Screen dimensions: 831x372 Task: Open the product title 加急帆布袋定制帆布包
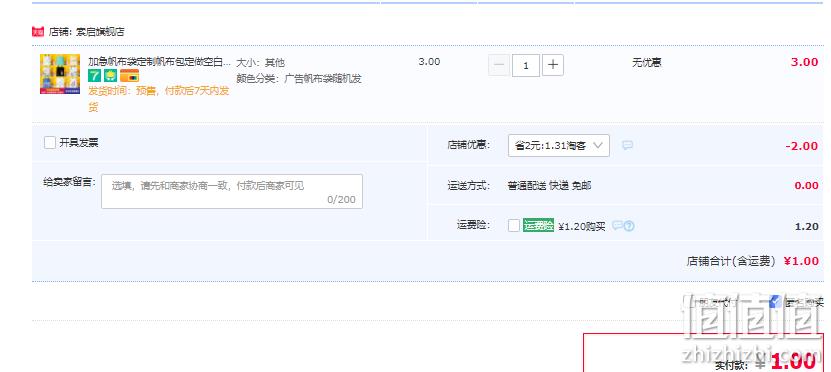(160, 61)
